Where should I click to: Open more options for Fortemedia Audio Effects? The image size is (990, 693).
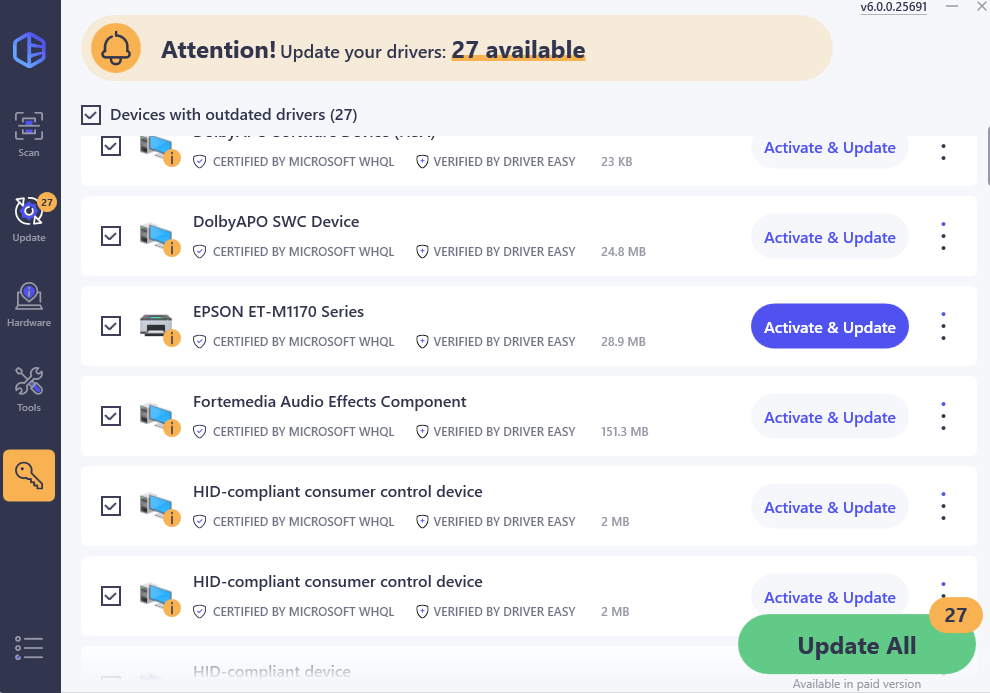click(x=943, y=417)
